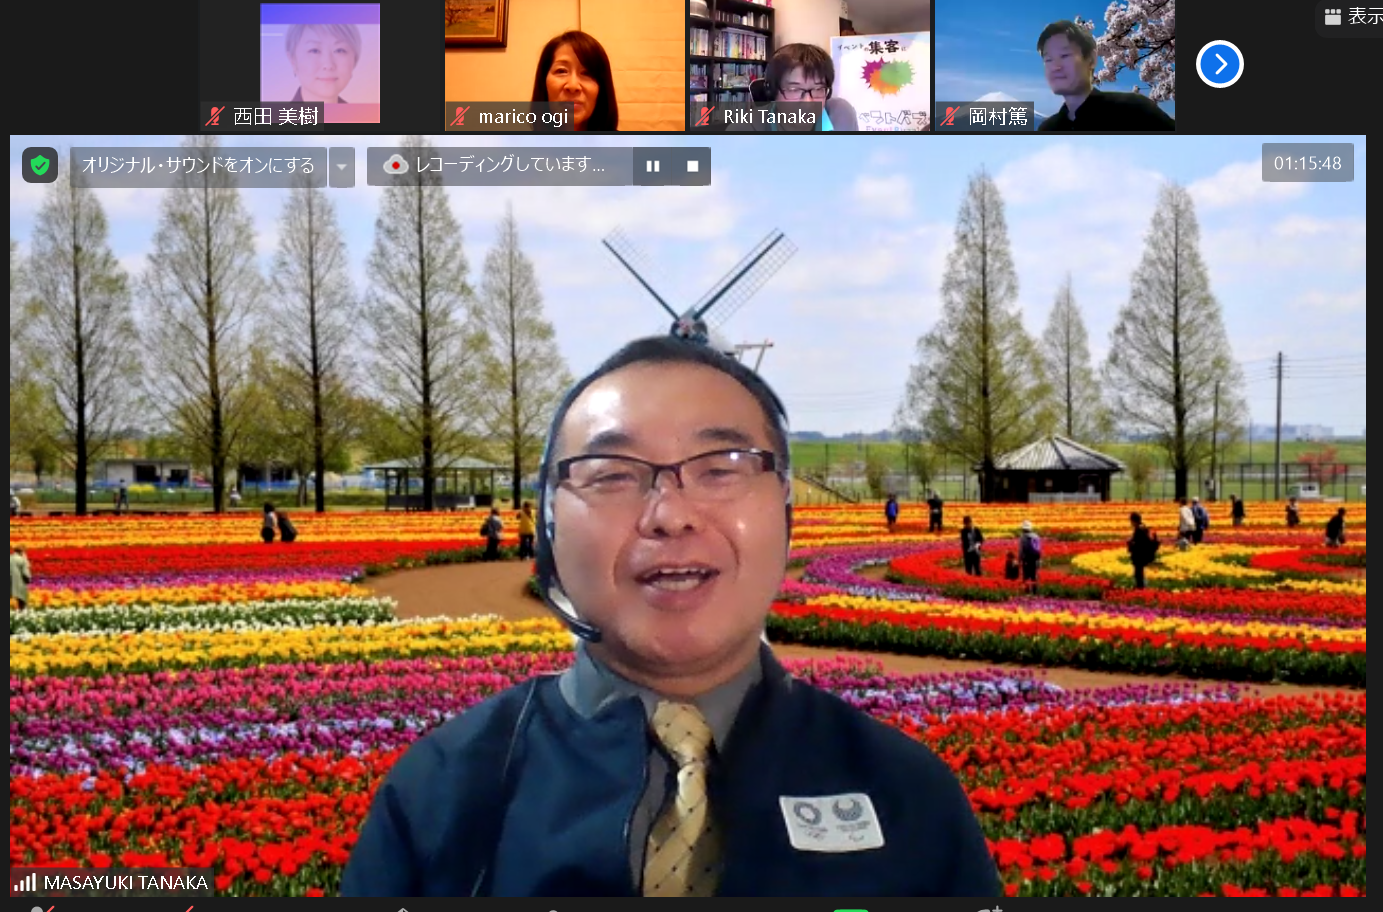The width and height of the screenshot is (1383, 912).
Task: Stop the recording
Action: click(692, 166)
